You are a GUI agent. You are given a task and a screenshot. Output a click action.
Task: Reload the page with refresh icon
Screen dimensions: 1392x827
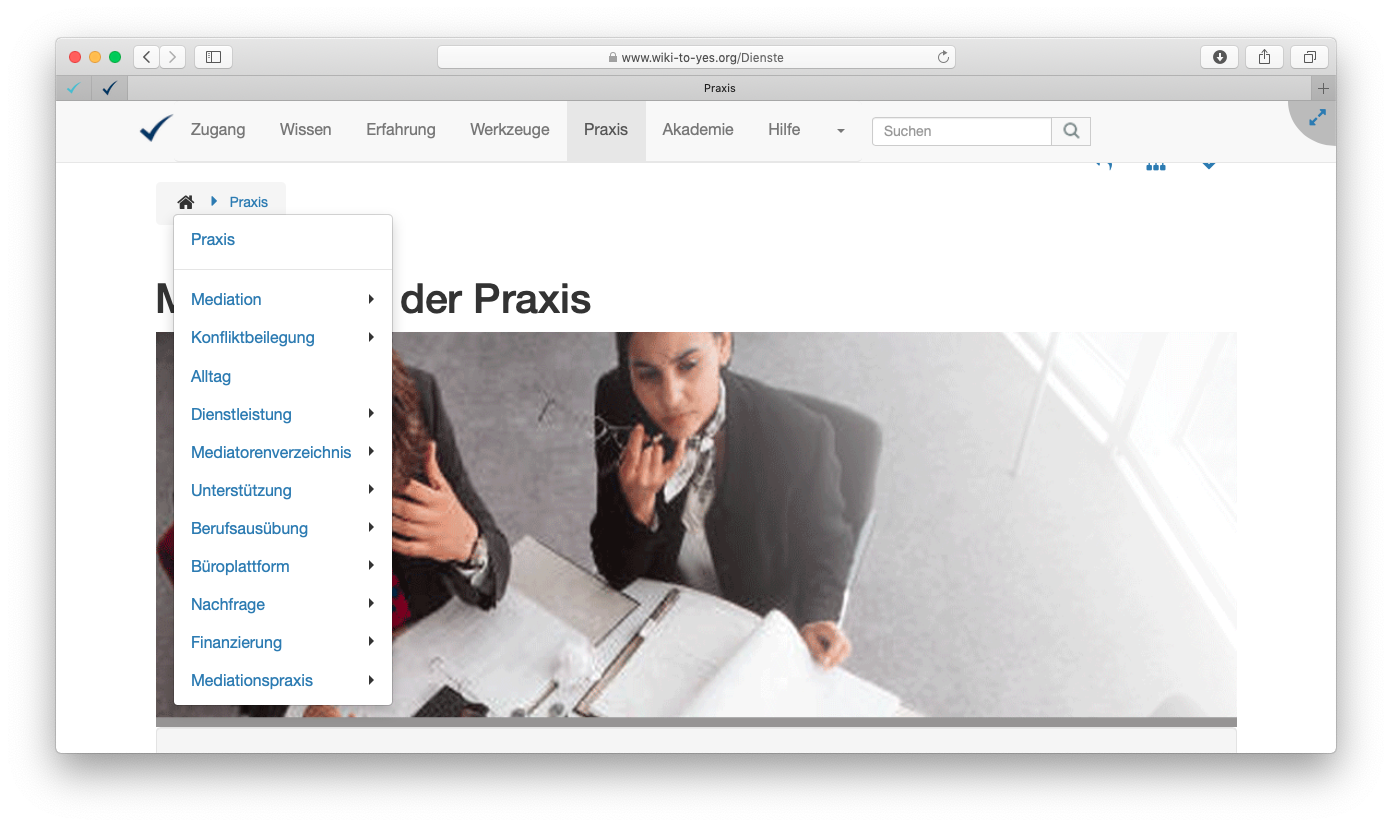pos(942,57)
